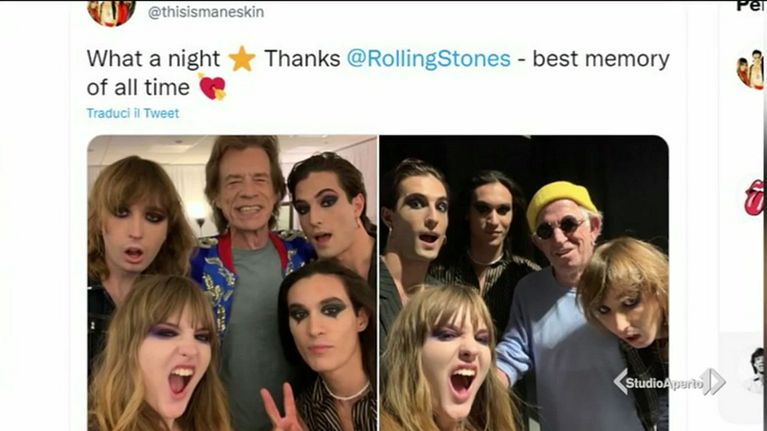Click the partially visible sidebar heading
The image size is (767, 431).
[x=751, y=7]
